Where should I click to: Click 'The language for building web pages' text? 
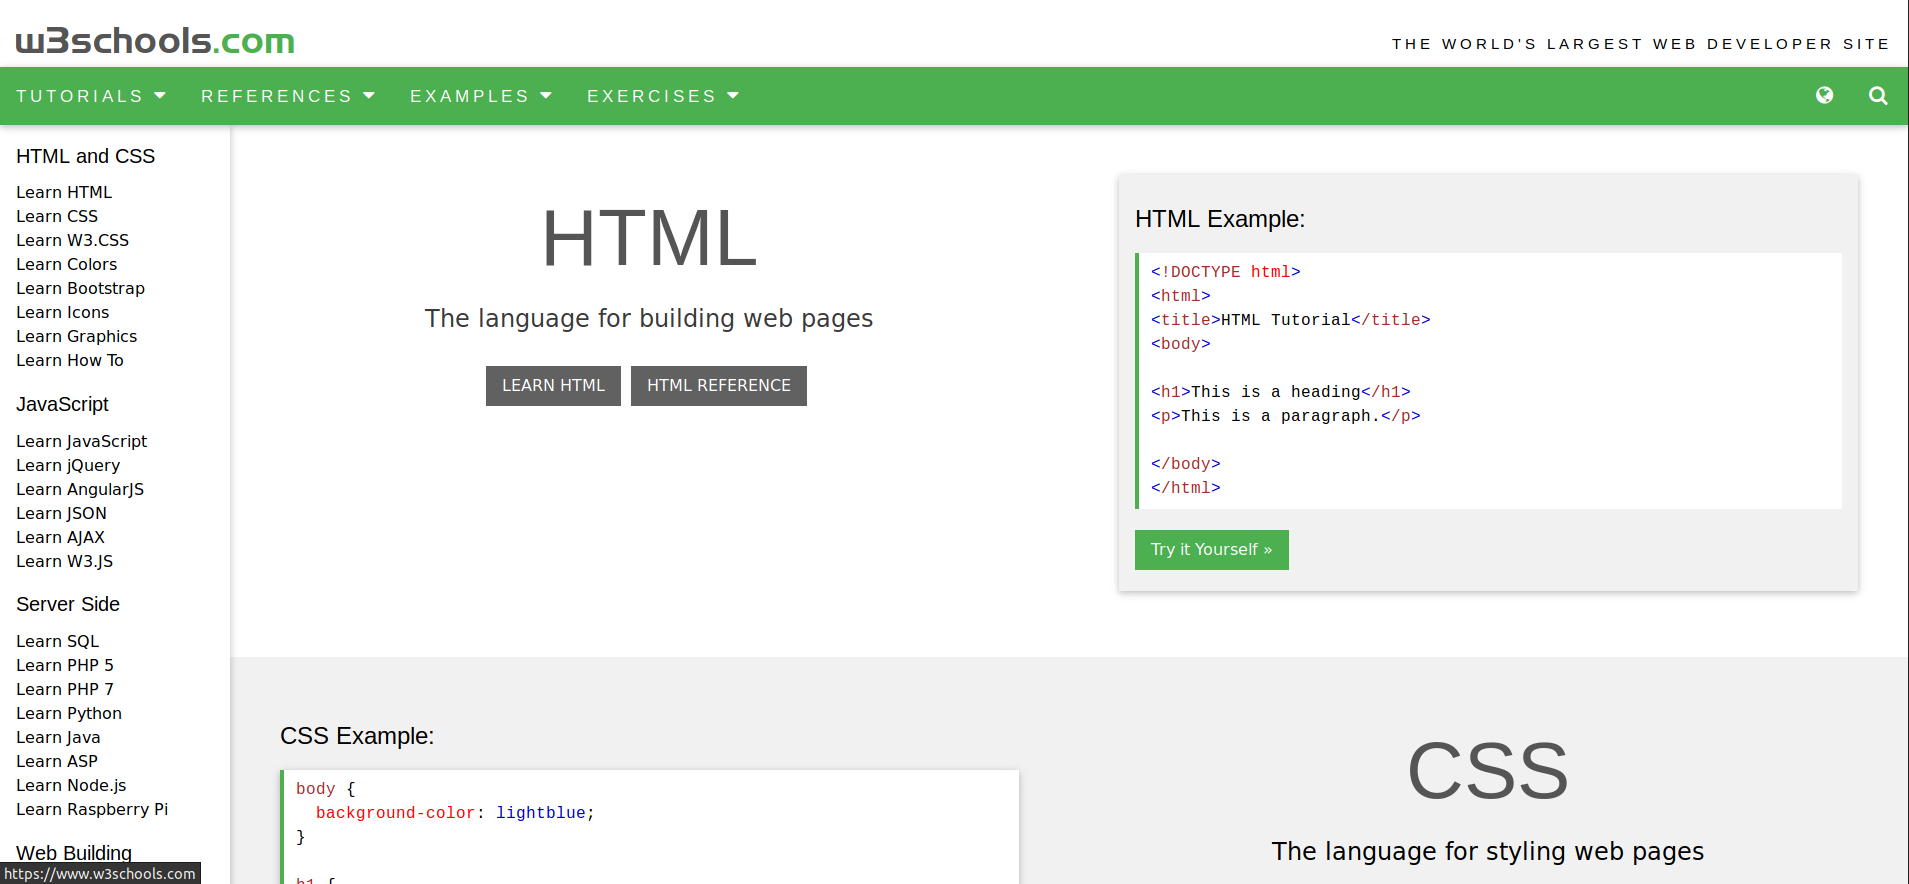(x=649, y=318)
